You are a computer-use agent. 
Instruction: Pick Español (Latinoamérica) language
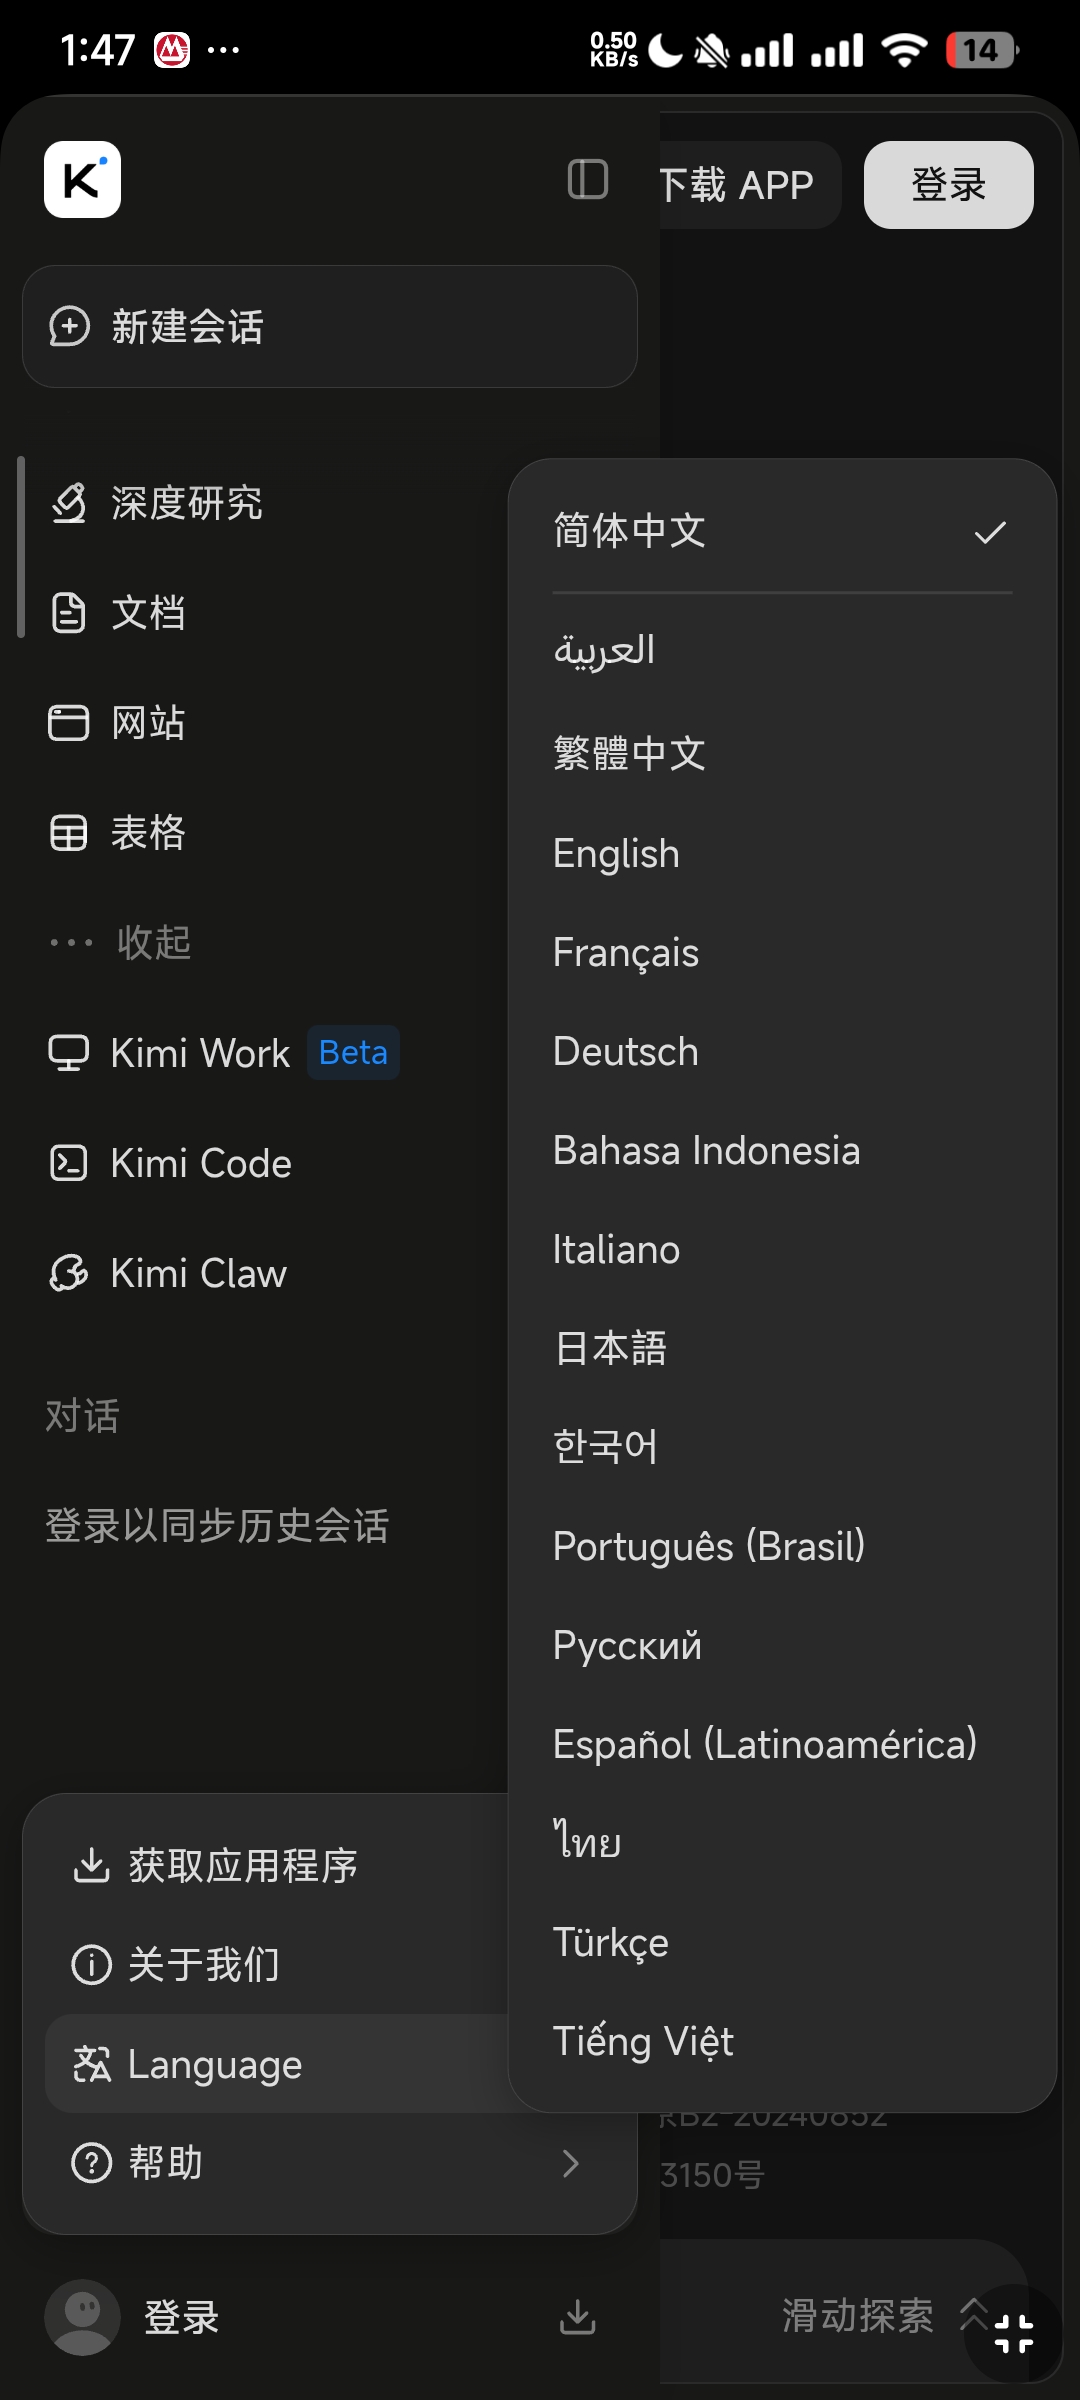point(782,1744)
